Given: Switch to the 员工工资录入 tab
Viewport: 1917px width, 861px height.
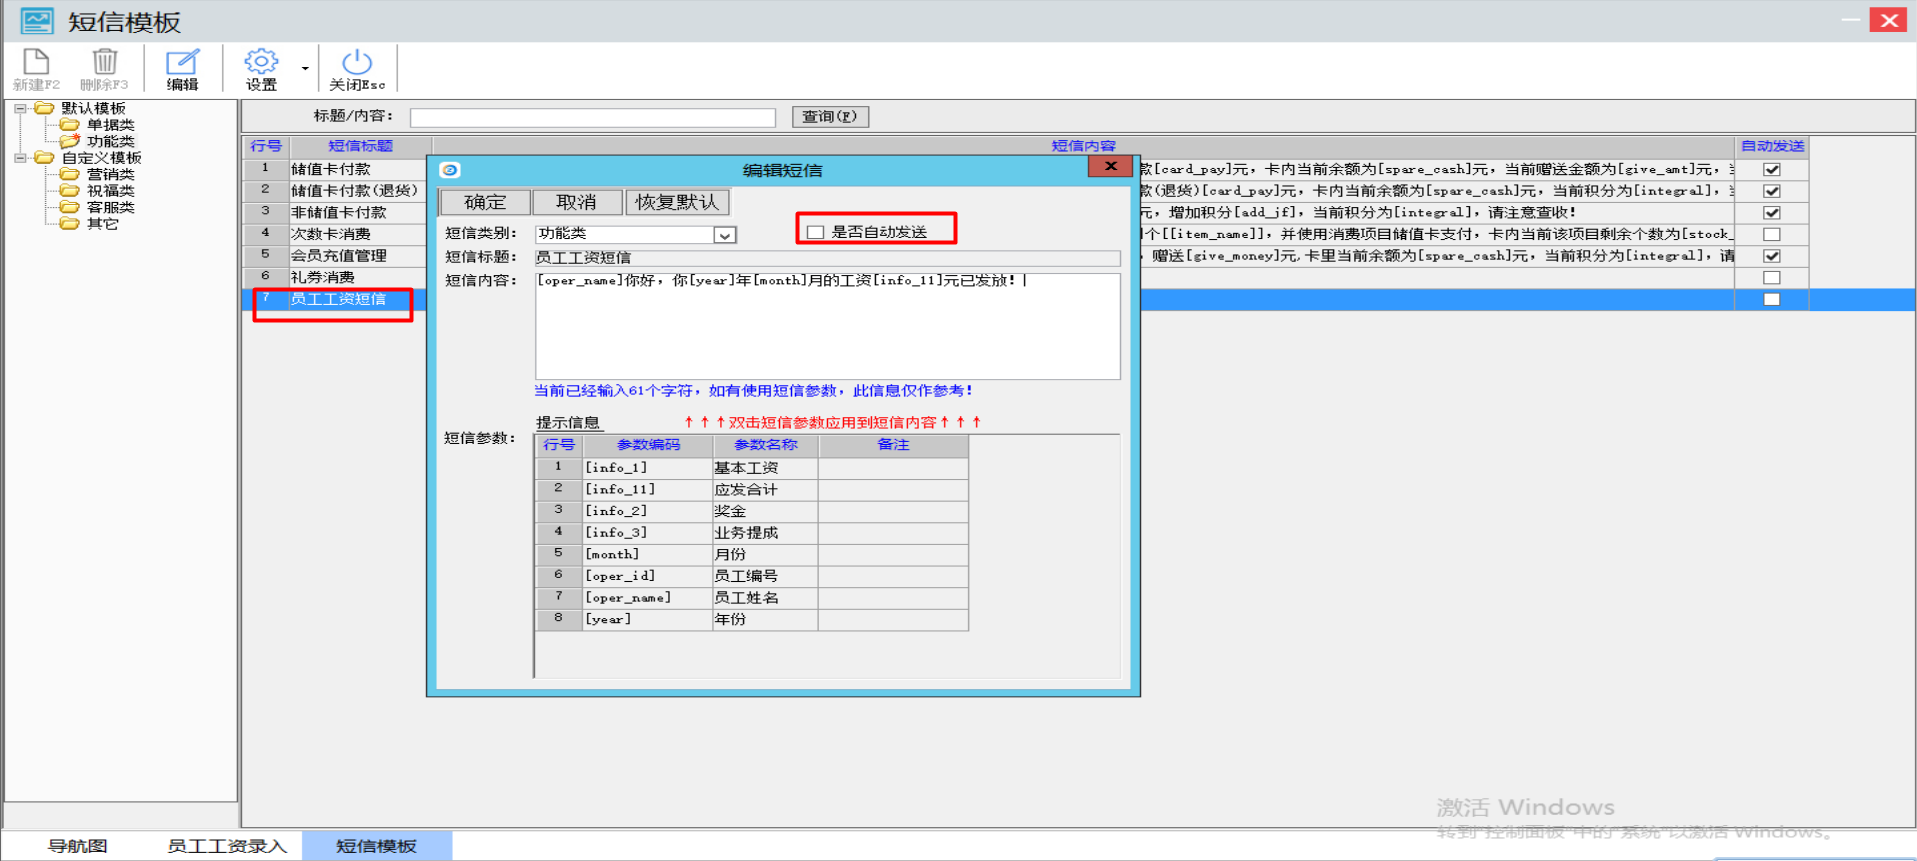Looking at the screenshot, I should [227, 846].
